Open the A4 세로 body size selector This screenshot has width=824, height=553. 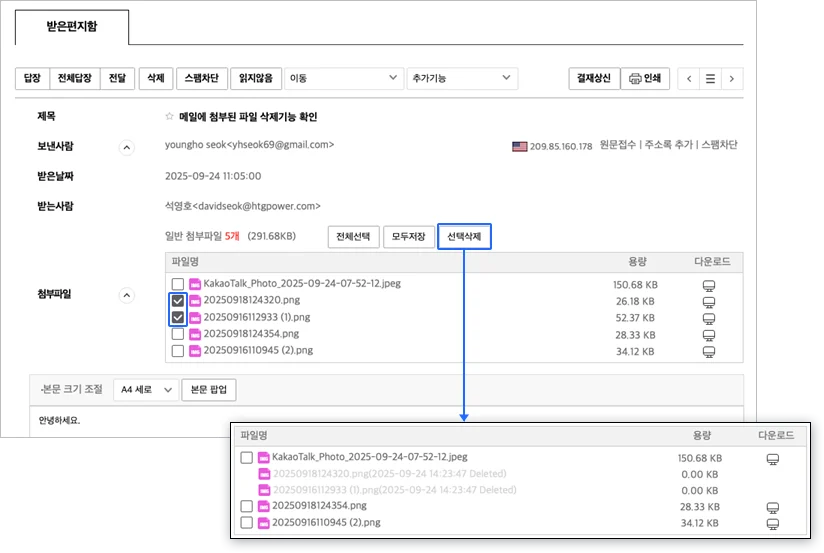click(x=145, y=389)
